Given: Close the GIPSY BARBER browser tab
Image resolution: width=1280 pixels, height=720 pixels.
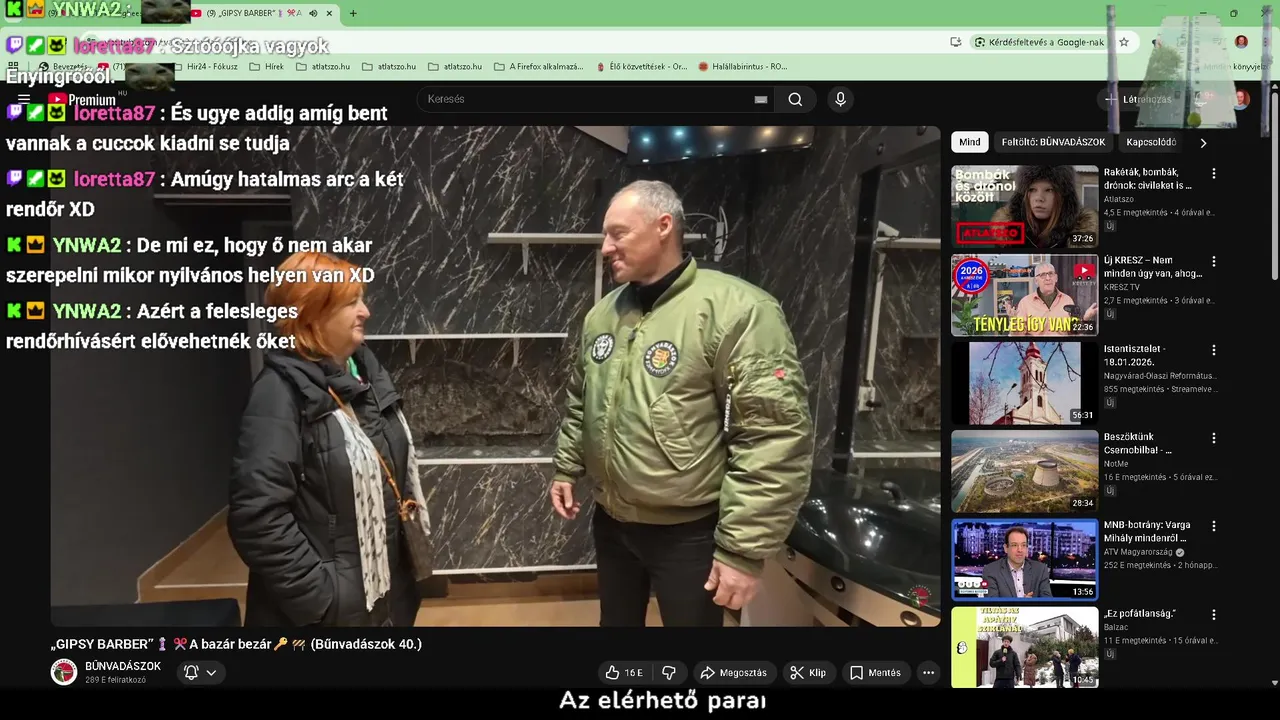Looking at the screenshot, I should 329,13.
